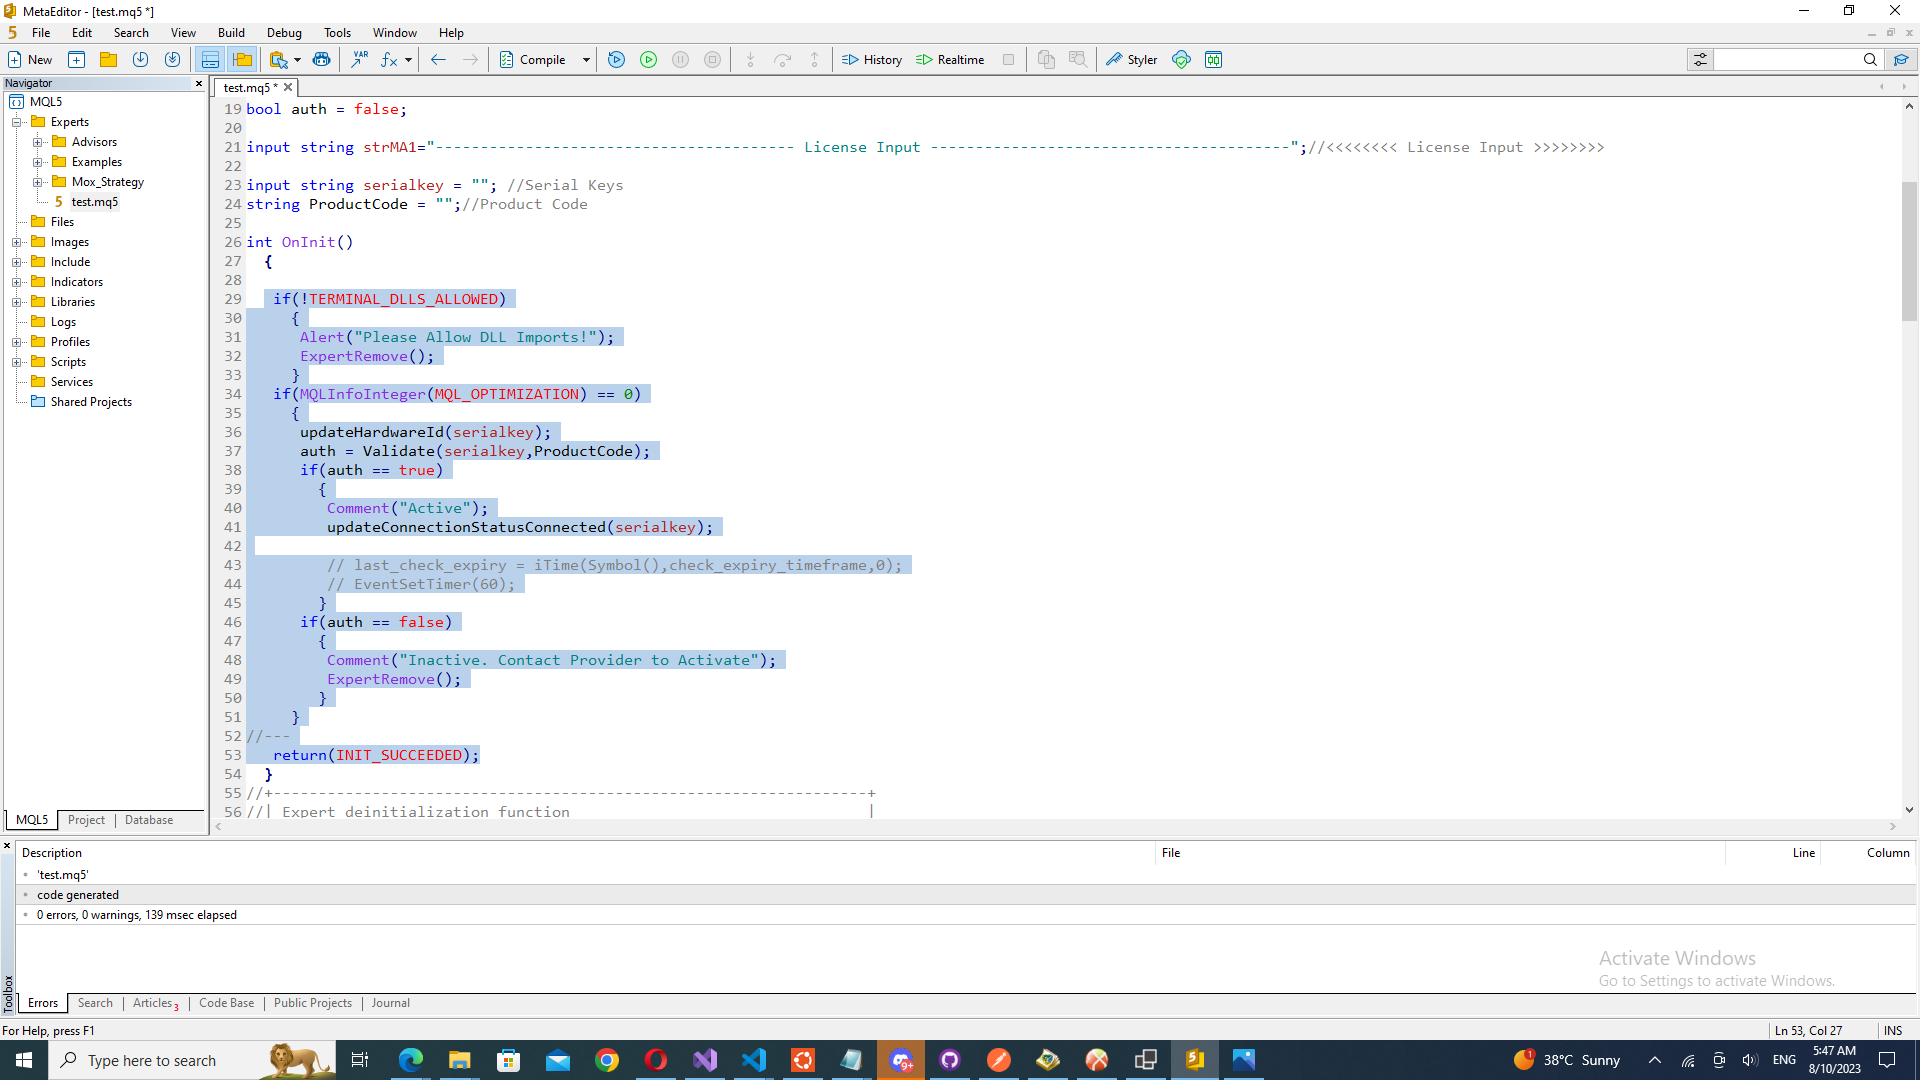The width and height of the screenshot is (1920, 1080).
Task: Expand the Indicators folder
Action: (x=17, y=282)
